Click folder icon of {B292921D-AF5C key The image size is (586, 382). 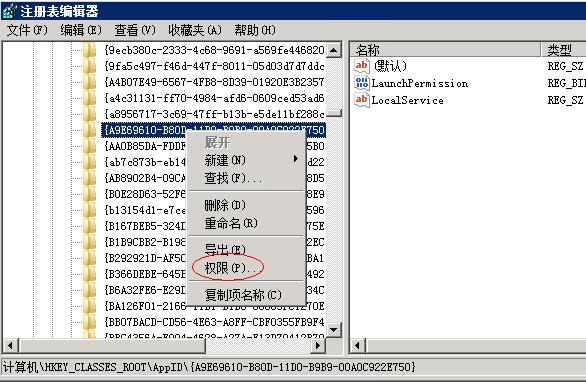coord(90,258)
